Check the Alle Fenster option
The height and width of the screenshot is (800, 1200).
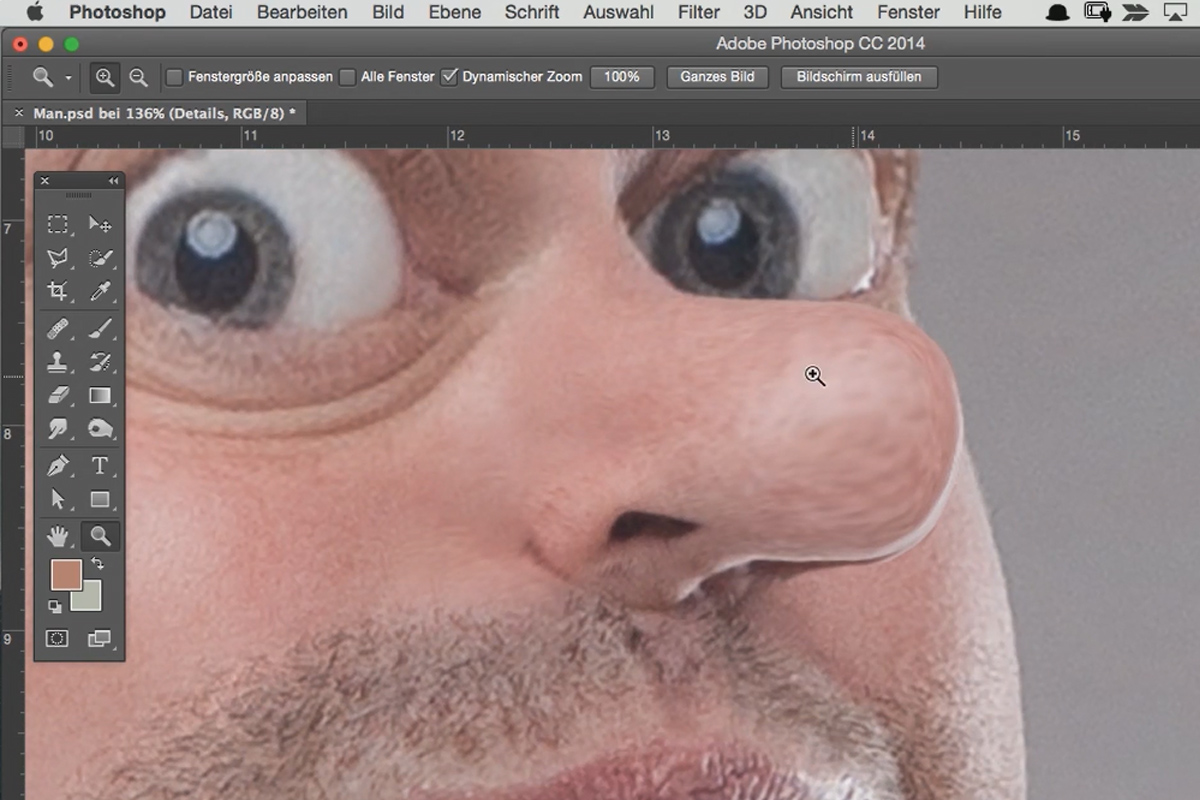346,76
